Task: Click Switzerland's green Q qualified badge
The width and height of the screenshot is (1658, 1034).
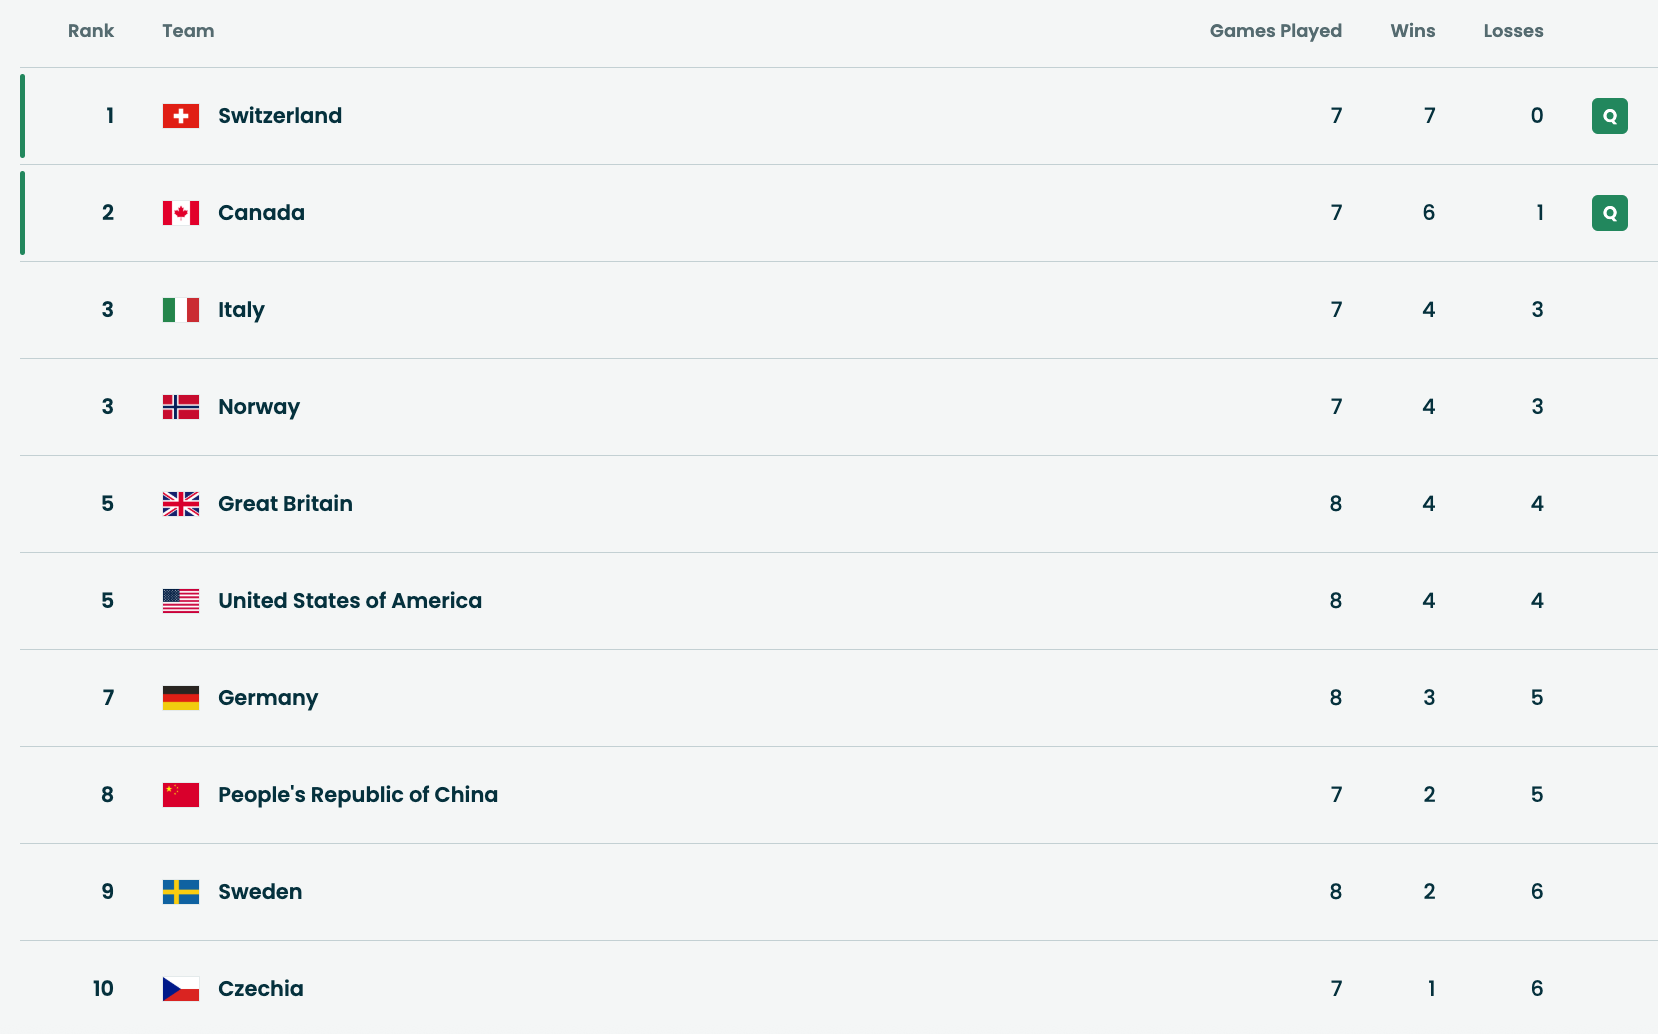Action: point(1609,116)
